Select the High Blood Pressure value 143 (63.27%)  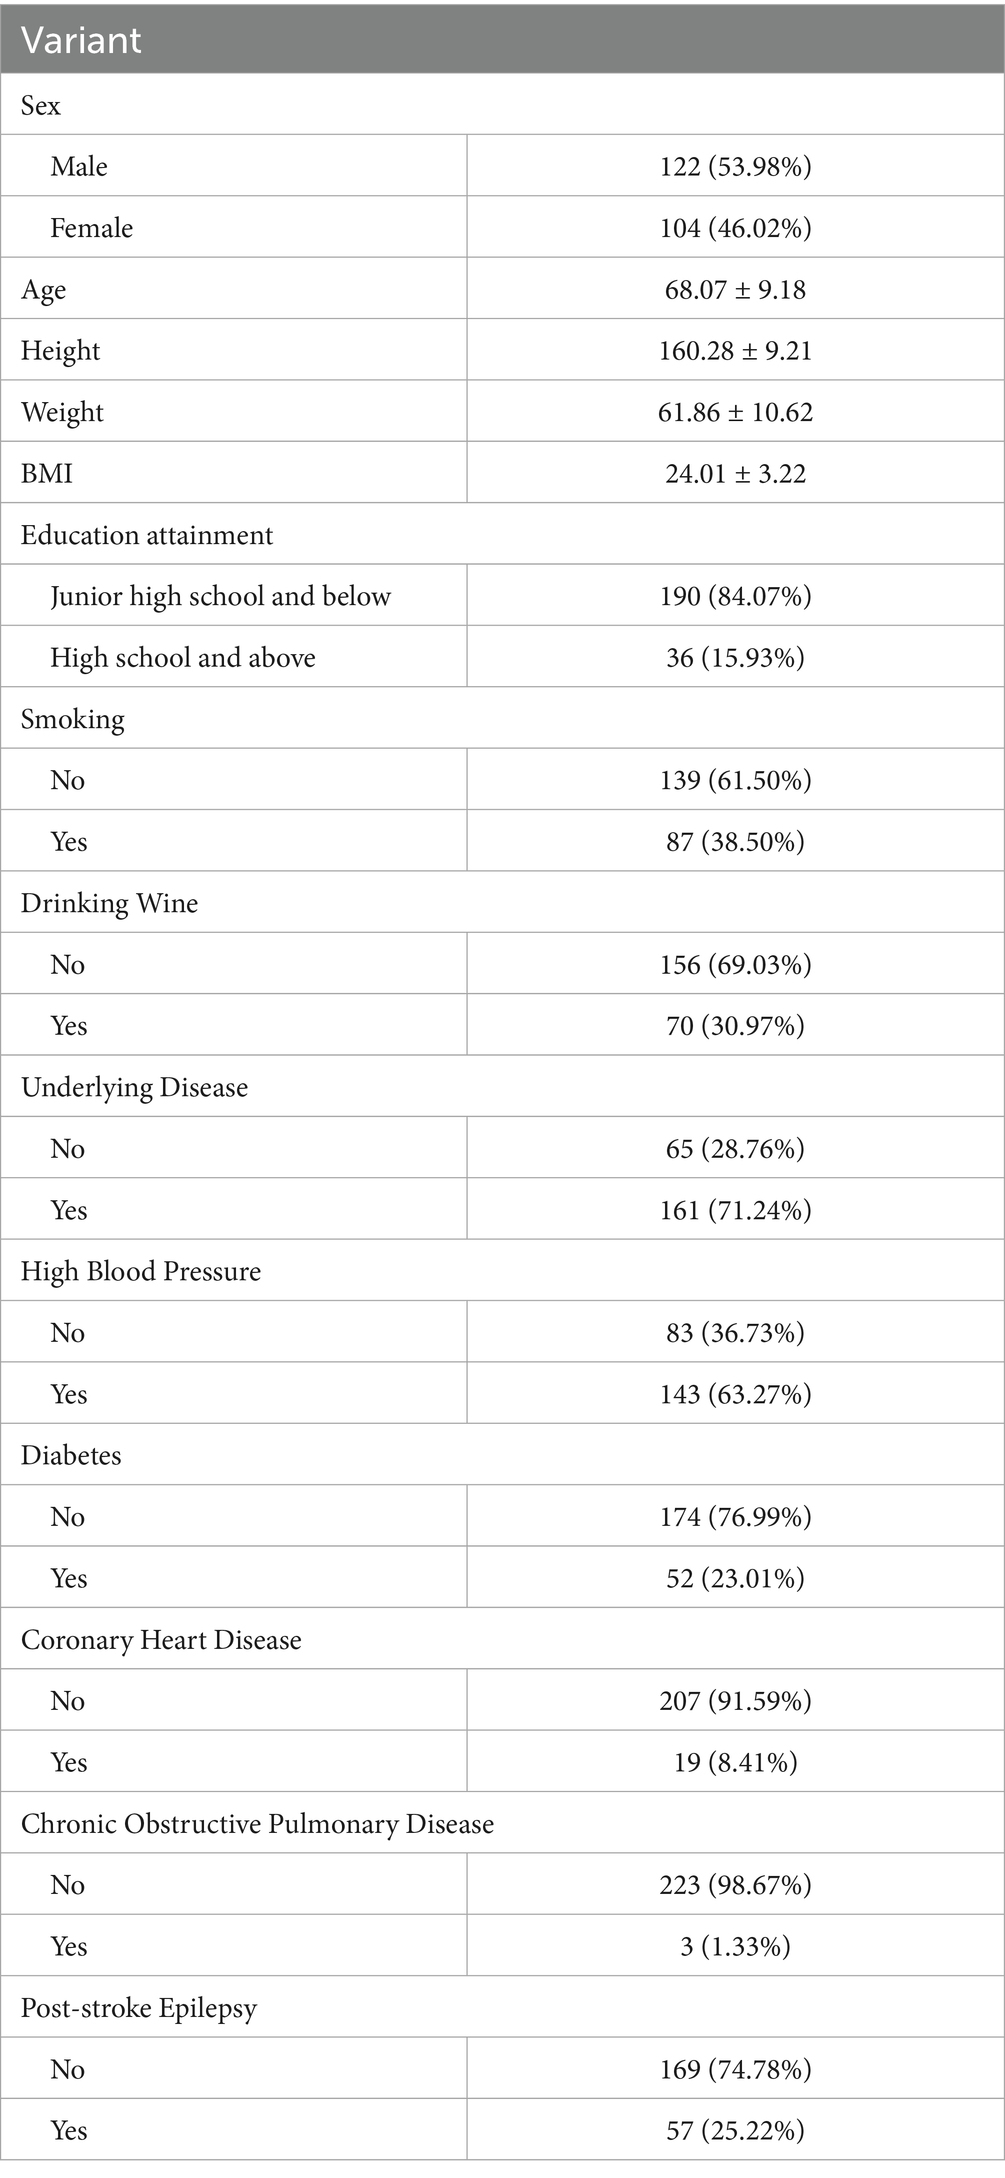735,1394
